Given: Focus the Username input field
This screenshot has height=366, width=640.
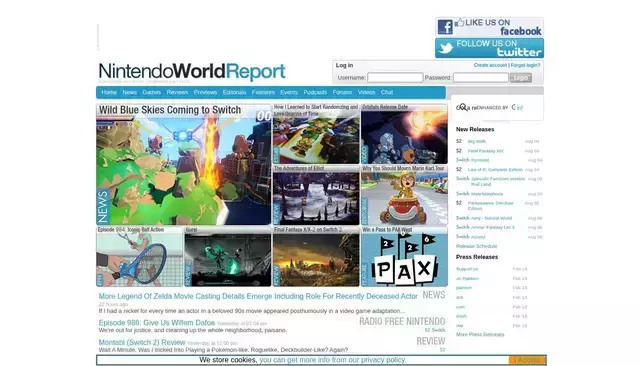Looking at the screenshot, I should [x=395, y=78].
